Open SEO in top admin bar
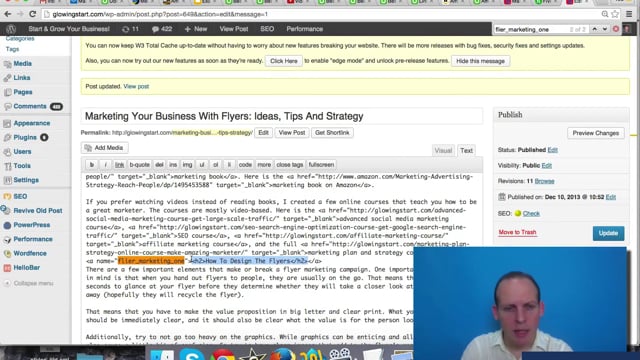The height and width of the screenshot is (360, 640). click(x=267, y=29)
